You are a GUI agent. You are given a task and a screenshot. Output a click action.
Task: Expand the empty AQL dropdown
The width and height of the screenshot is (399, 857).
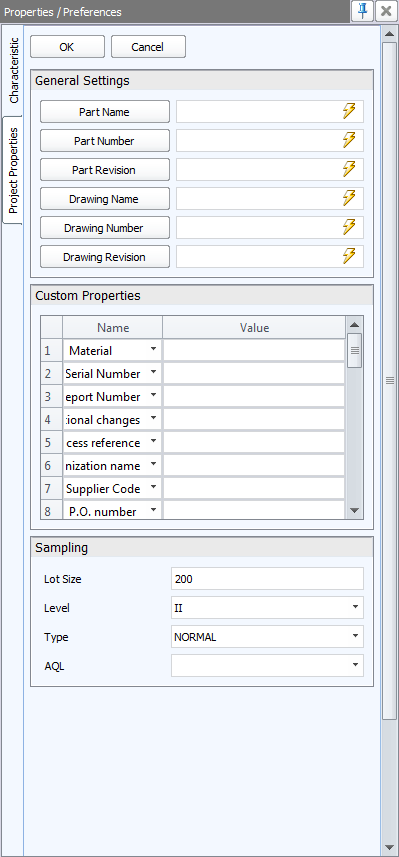pyautogui.click(x=355, y=665)
